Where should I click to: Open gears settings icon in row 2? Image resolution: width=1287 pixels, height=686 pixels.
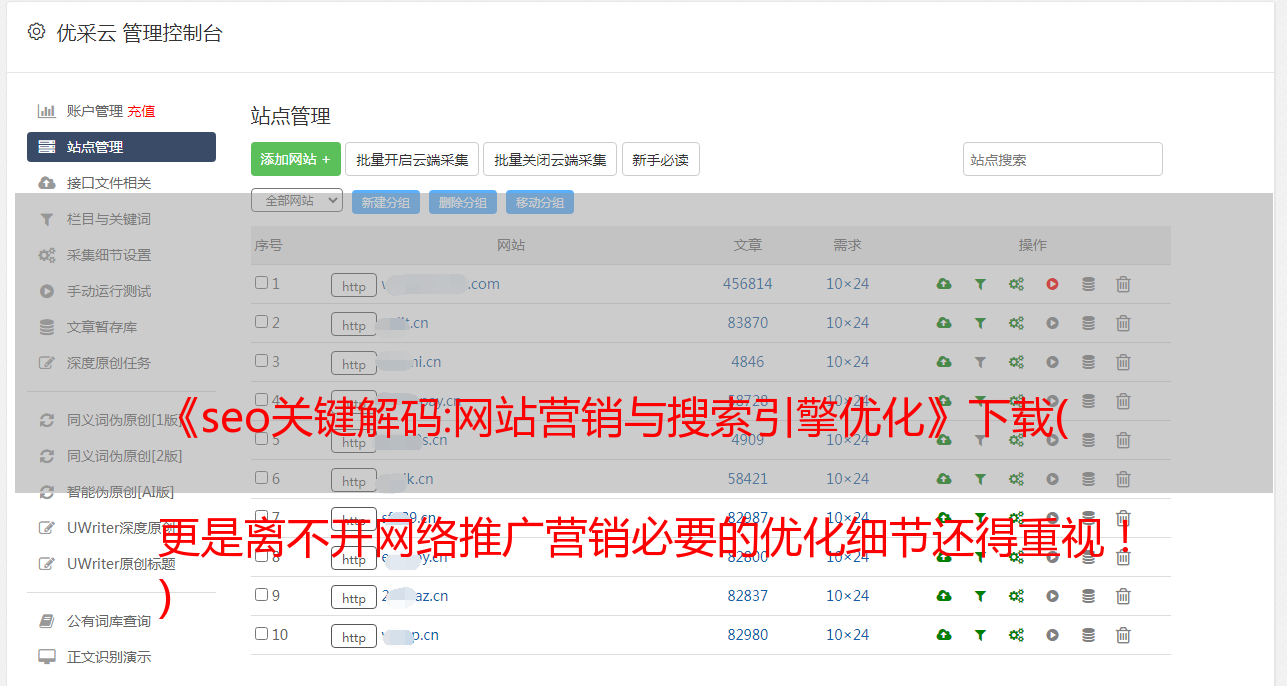1016,323
